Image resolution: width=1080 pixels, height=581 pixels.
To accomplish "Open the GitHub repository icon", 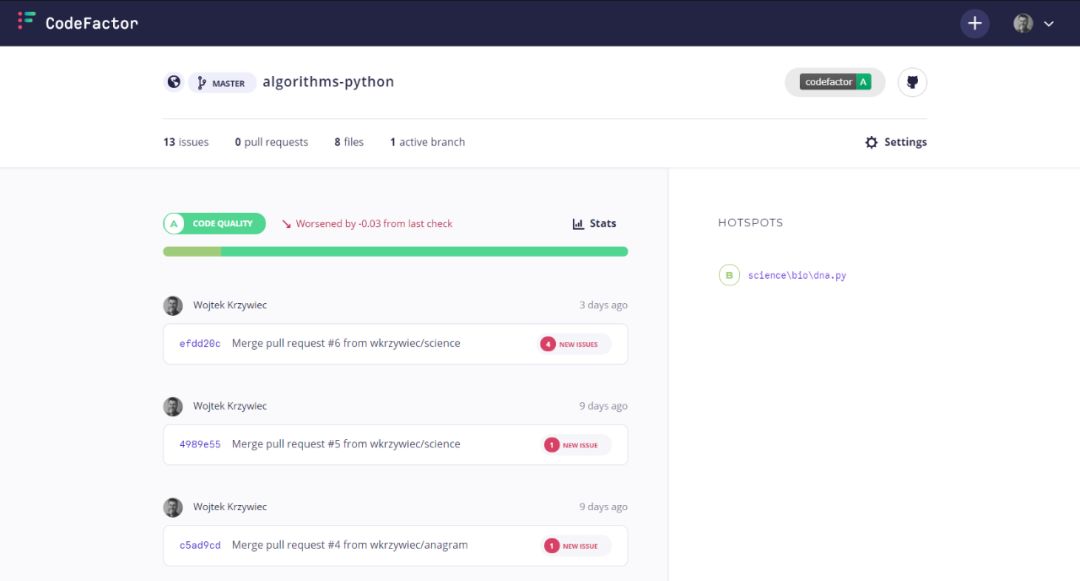I will point(913,83).
